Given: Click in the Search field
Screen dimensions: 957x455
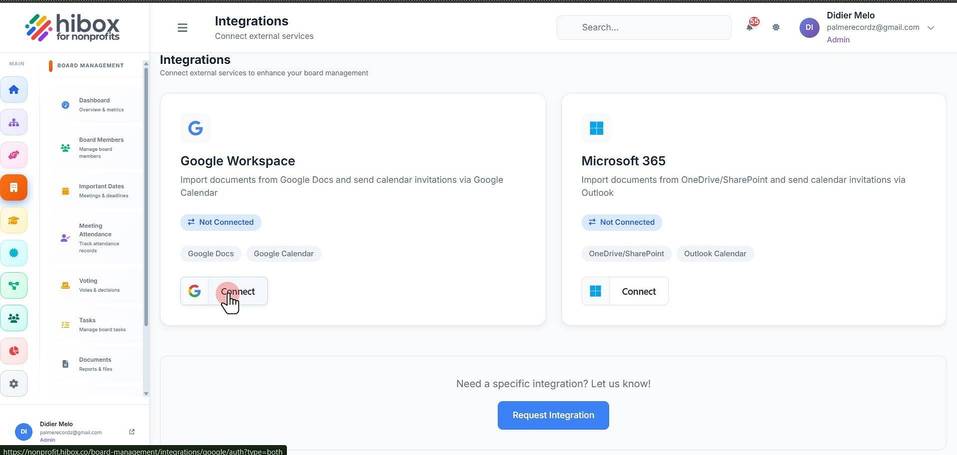Looking at the screenshot, I should point(644,27).
